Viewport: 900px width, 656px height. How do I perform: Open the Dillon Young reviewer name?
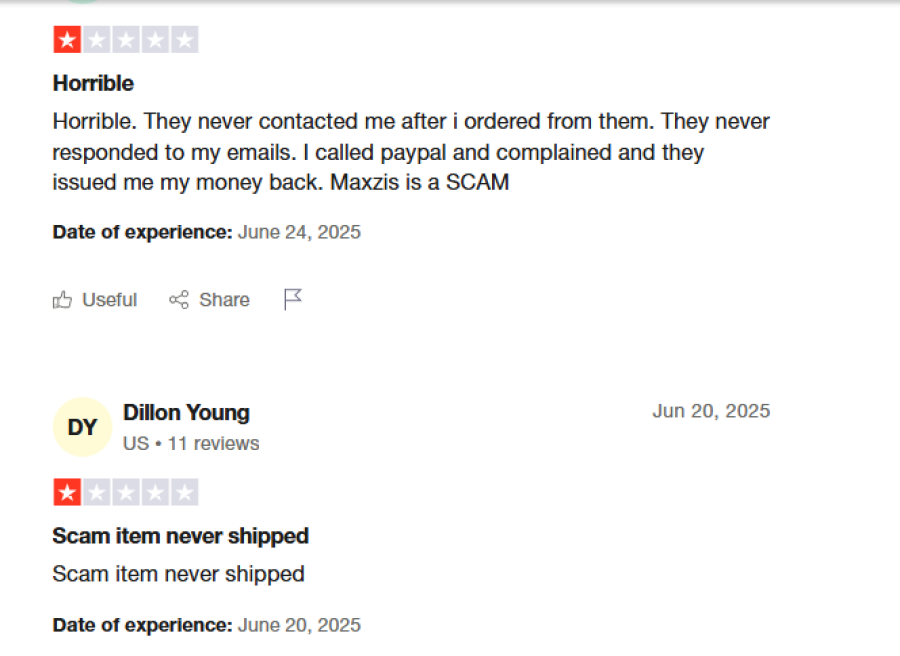point(186,412)
